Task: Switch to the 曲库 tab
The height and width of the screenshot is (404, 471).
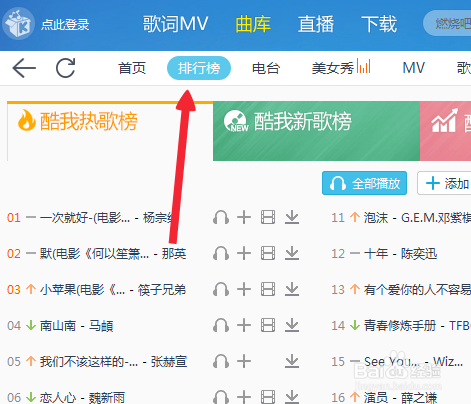Action: (253, 24)
